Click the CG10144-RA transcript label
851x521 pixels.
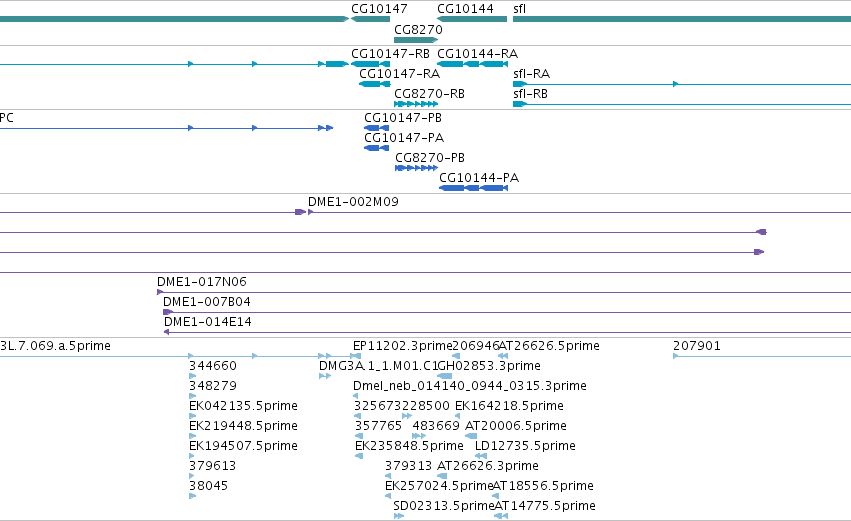[477, 54]
